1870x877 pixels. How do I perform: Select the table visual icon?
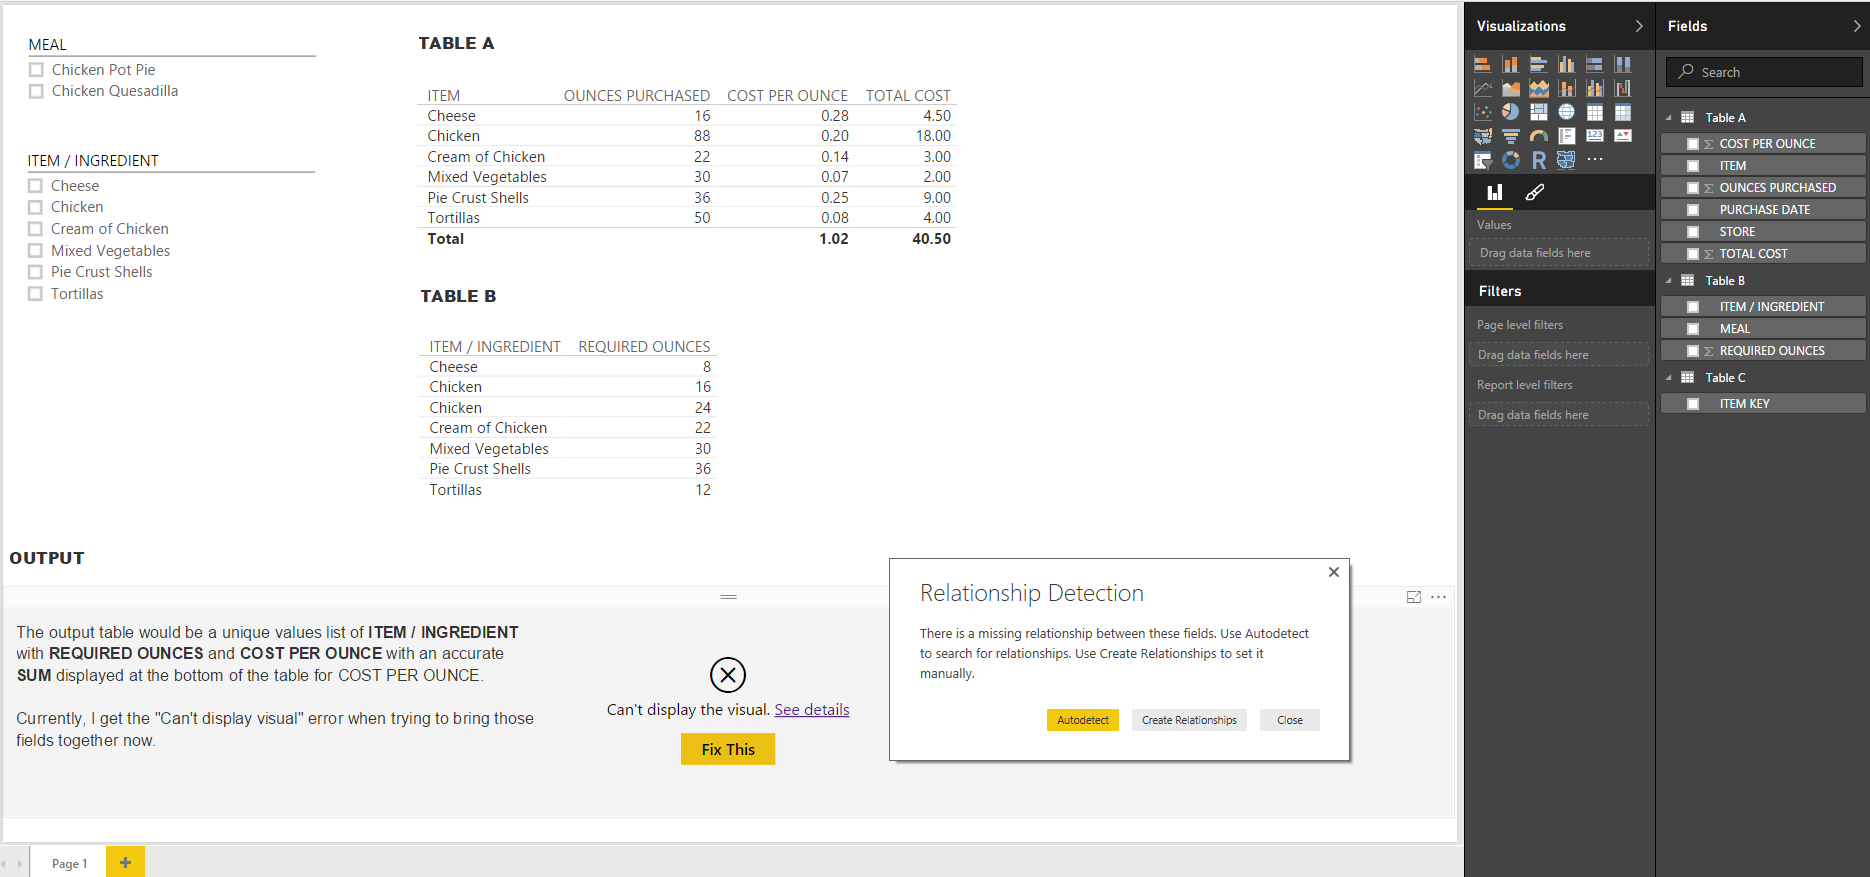[x=1595, y=112]
